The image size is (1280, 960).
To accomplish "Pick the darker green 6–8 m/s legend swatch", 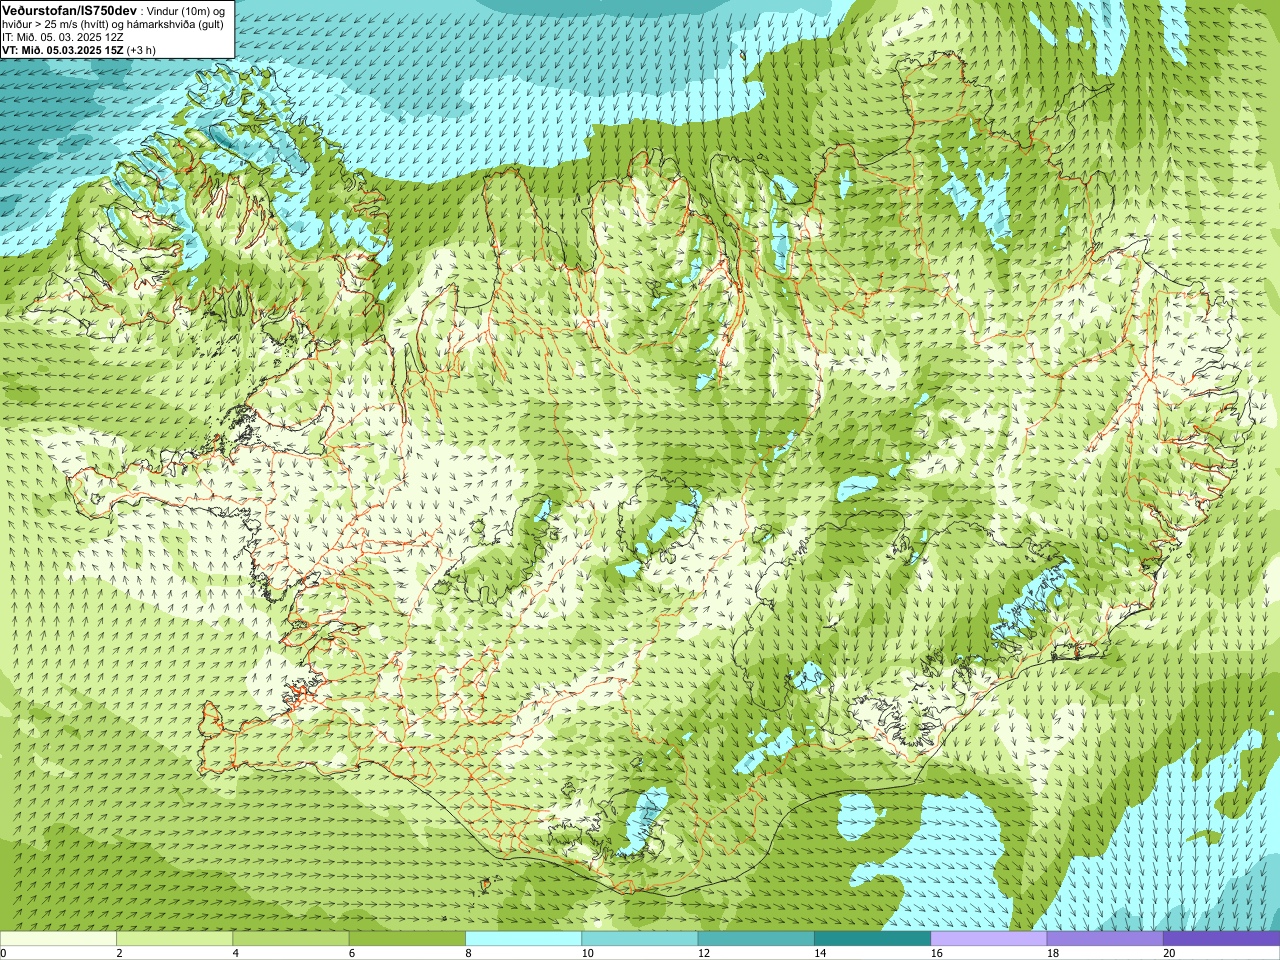I will click(407, 939).
